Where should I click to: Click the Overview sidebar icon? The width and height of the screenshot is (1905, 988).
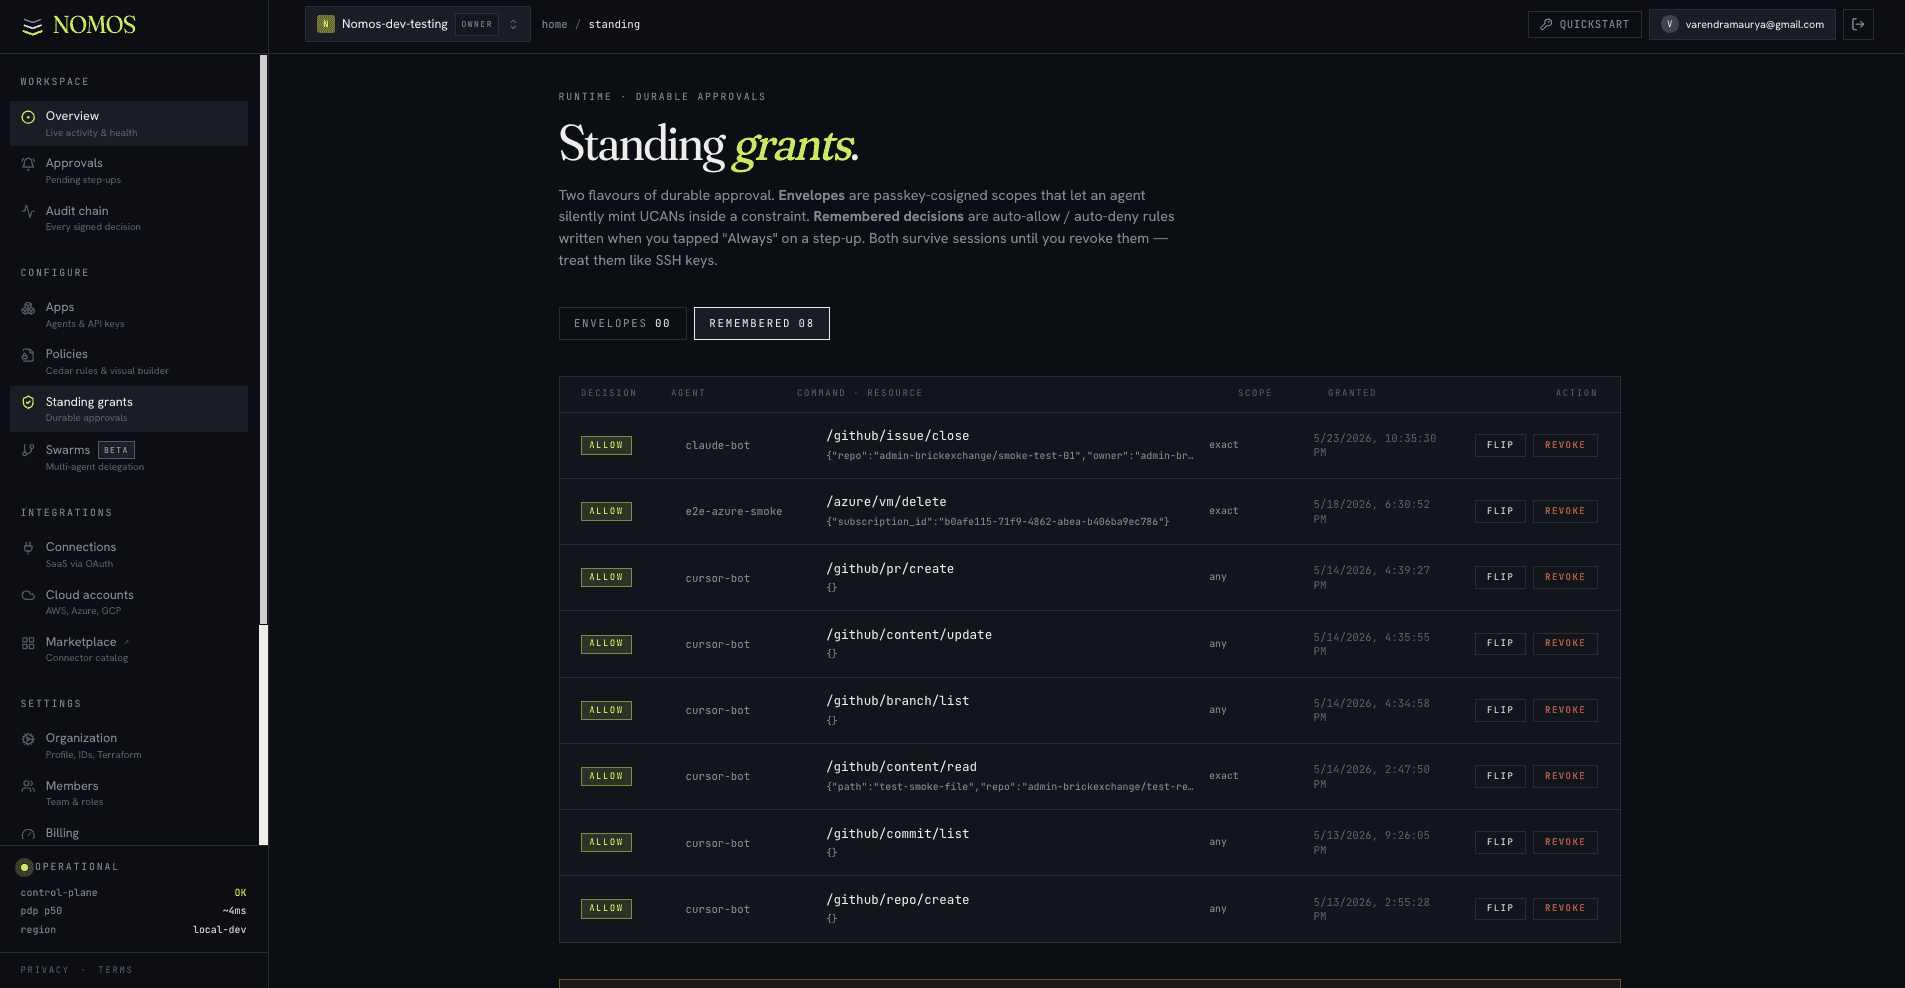pyautogui.click(x=28, y=117)
